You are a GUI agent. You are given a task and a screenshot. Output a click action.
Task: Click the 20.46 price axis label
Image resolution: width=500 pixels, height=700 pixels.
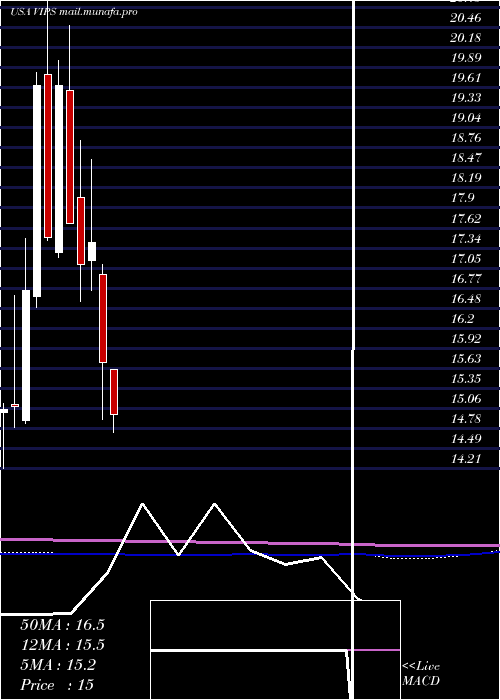tap(466, 18)
